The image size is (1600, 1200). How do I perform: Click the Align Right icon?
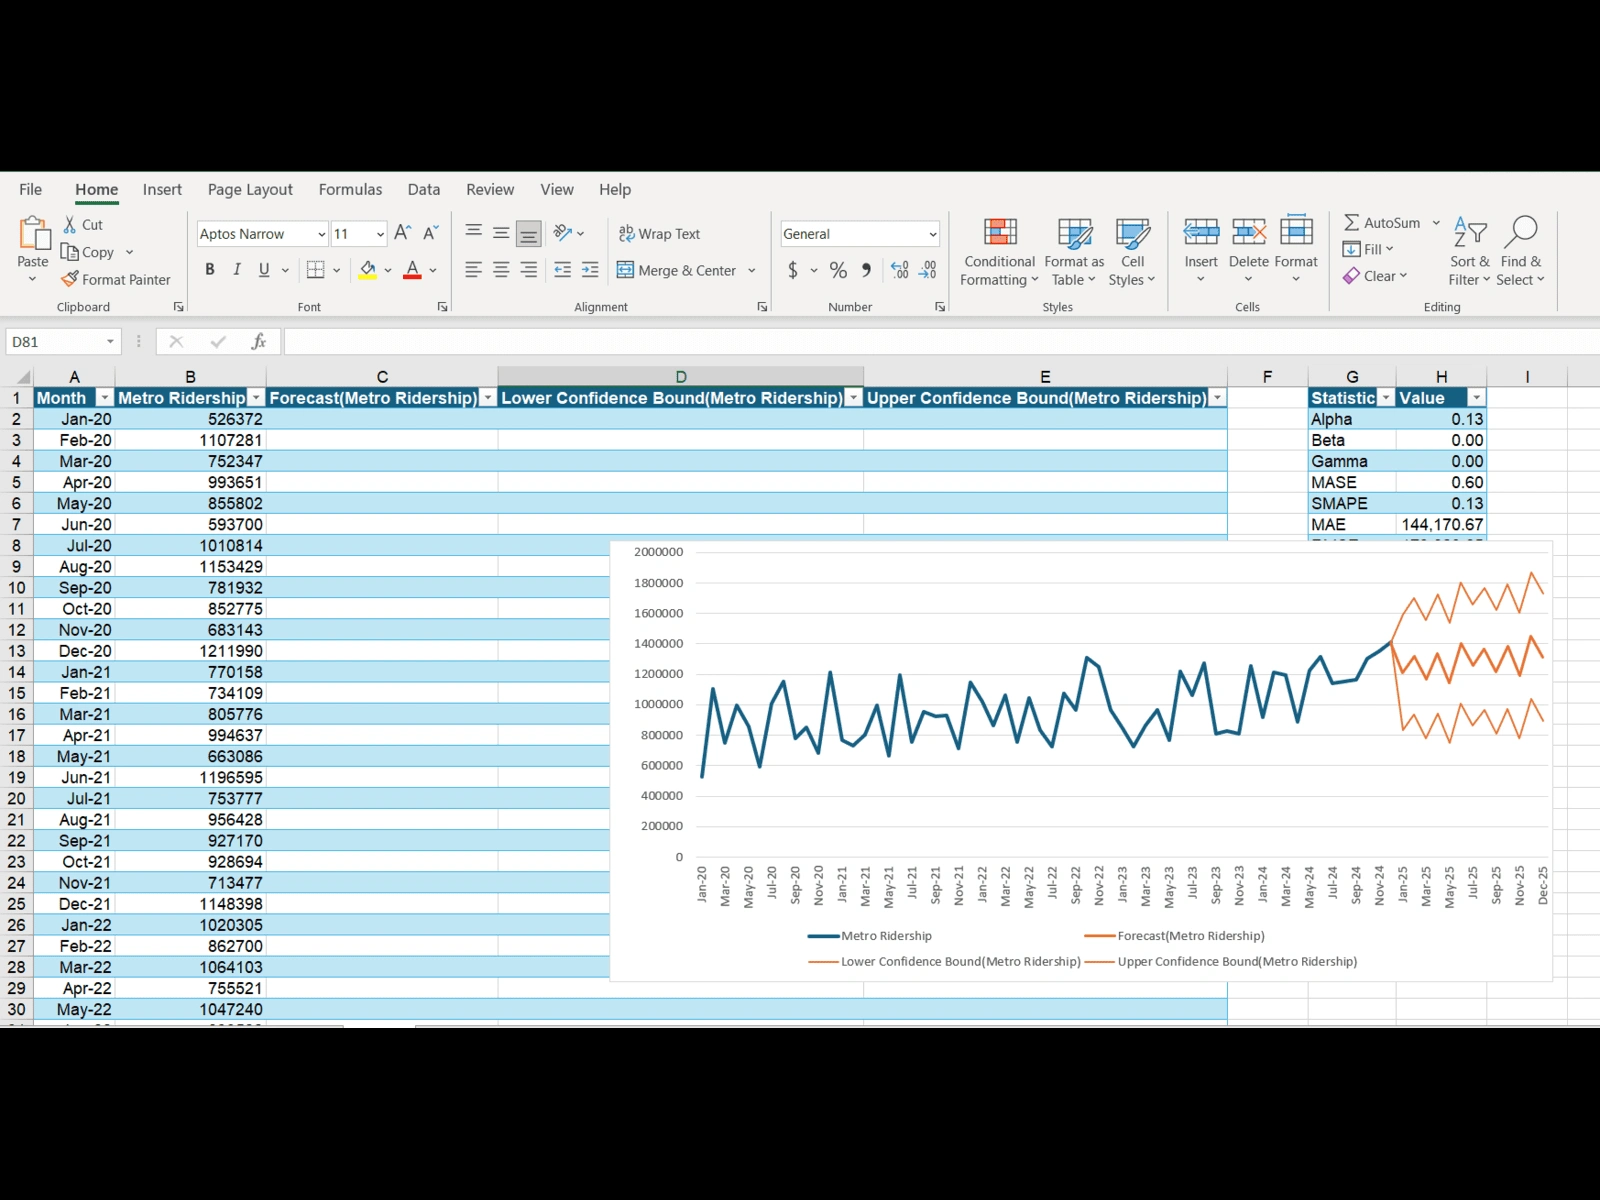click(529, 270)
